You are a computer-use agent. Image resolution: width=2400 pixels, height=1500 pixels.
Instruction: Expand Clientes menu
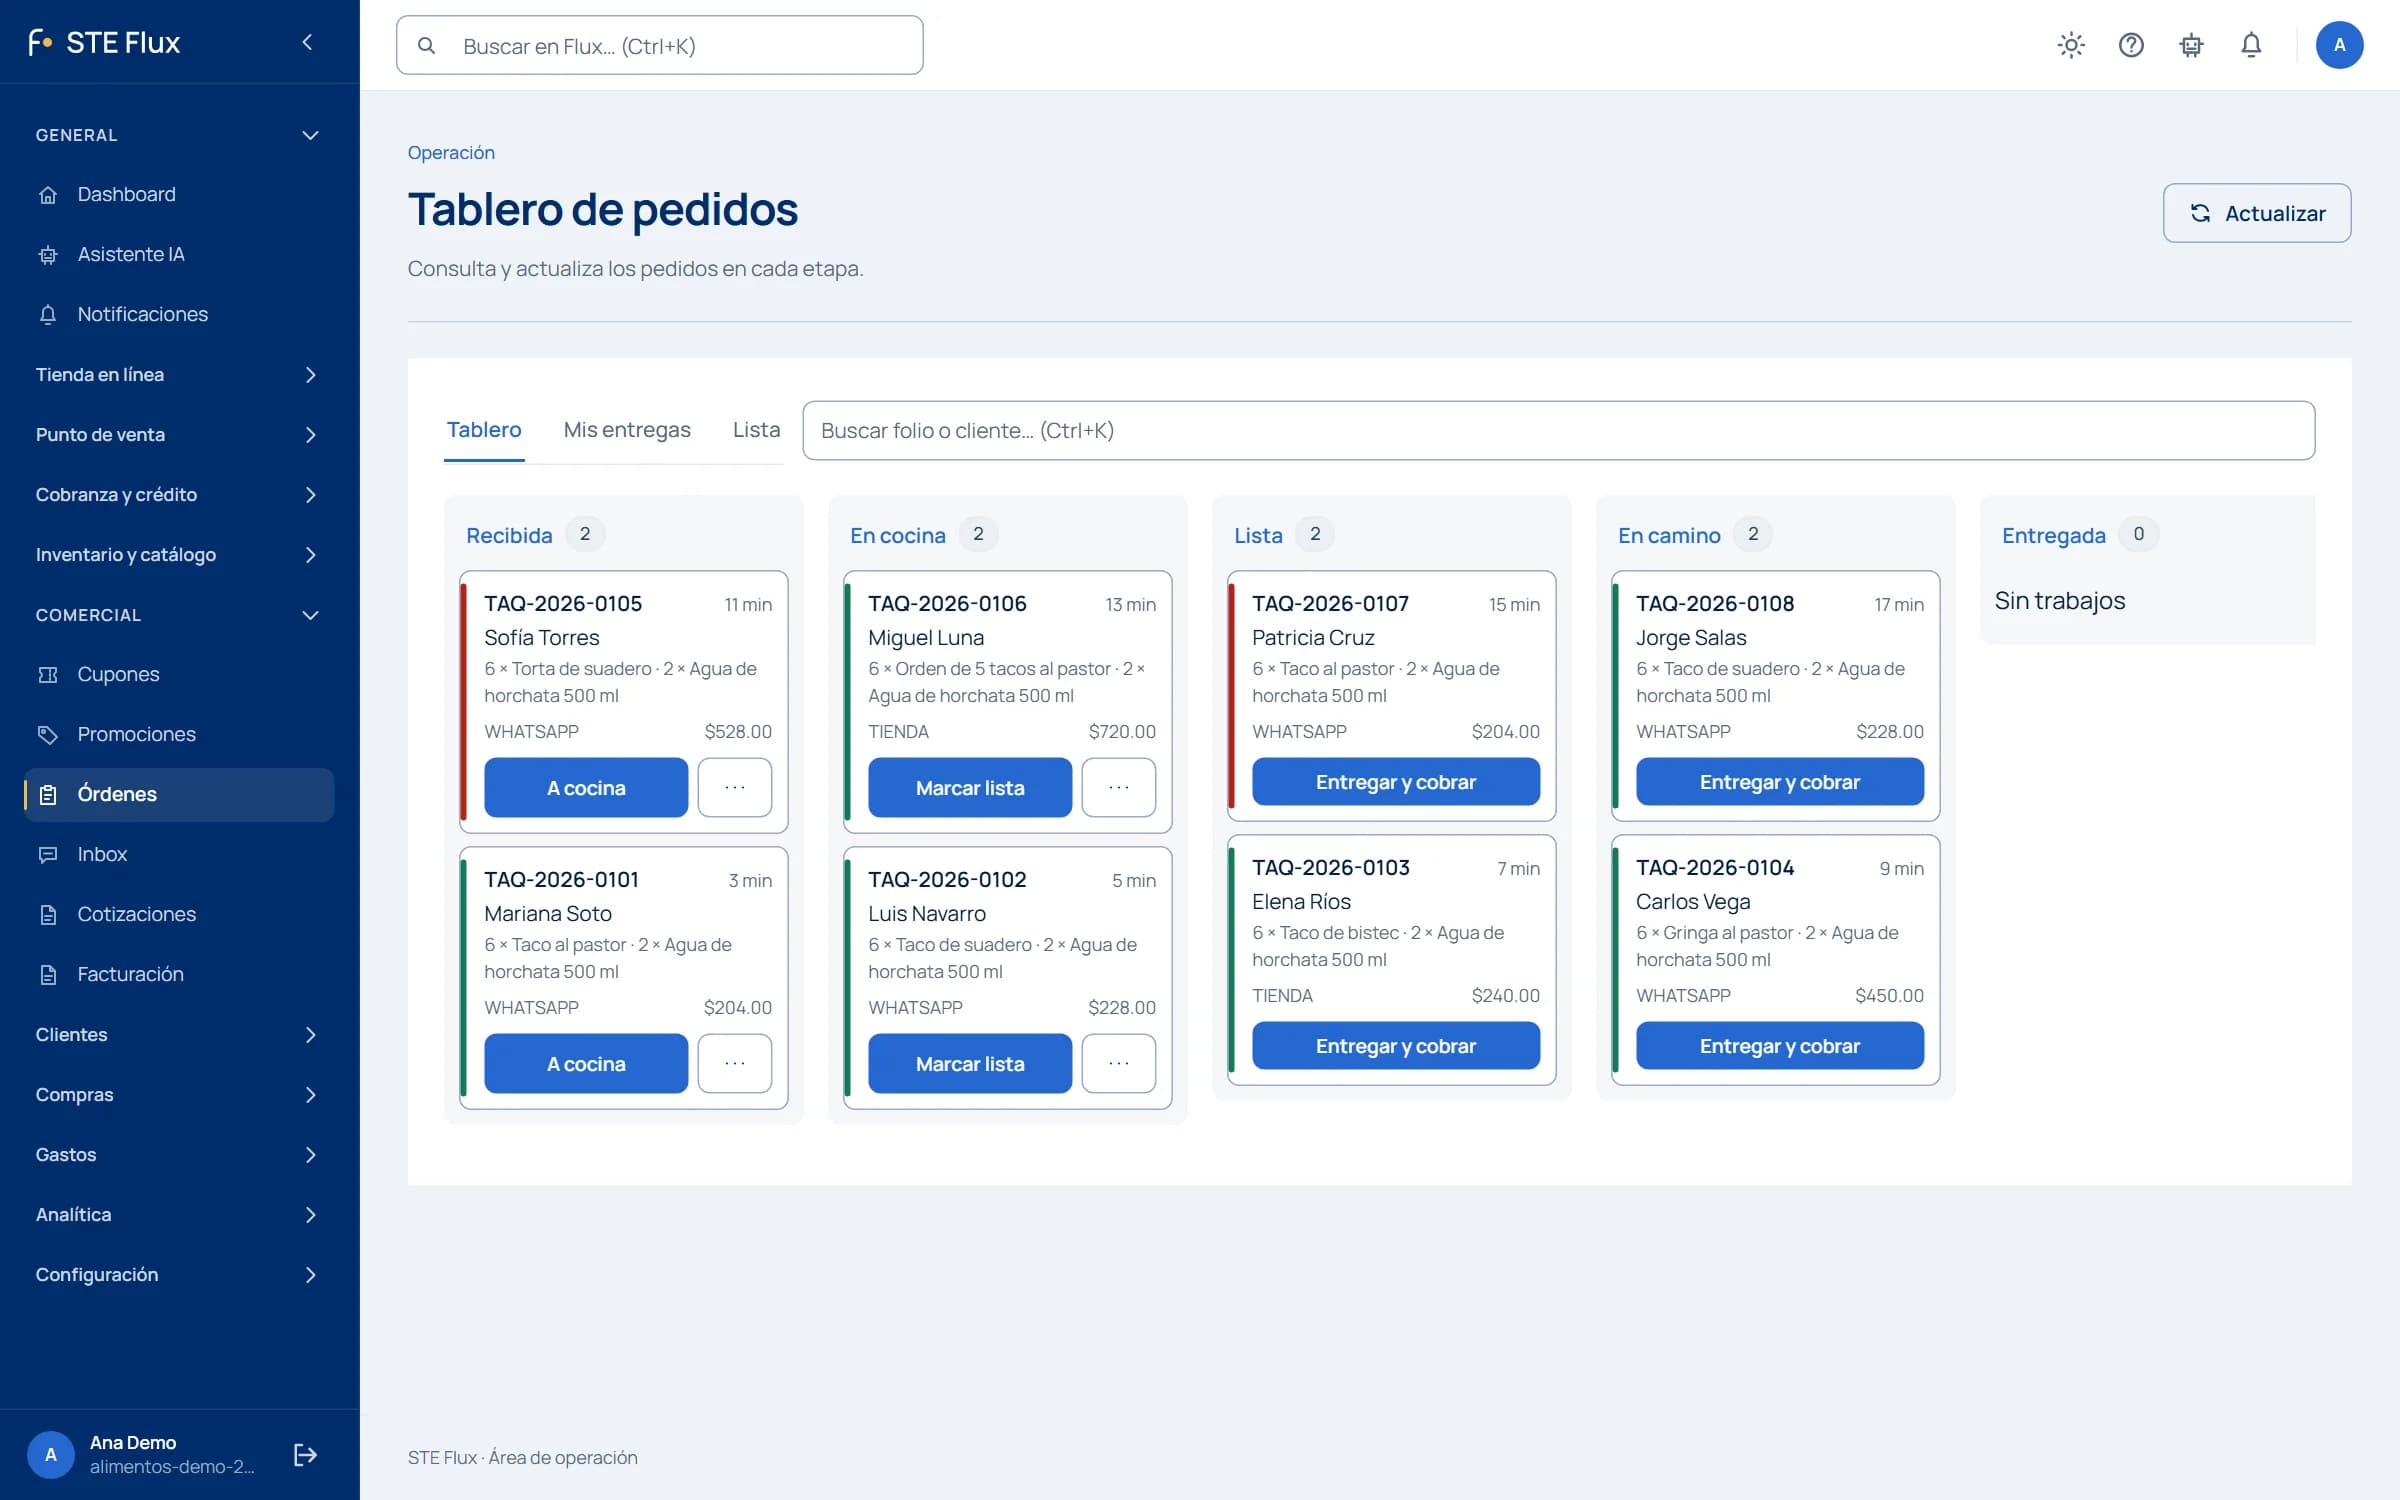tap(179, 1034)
